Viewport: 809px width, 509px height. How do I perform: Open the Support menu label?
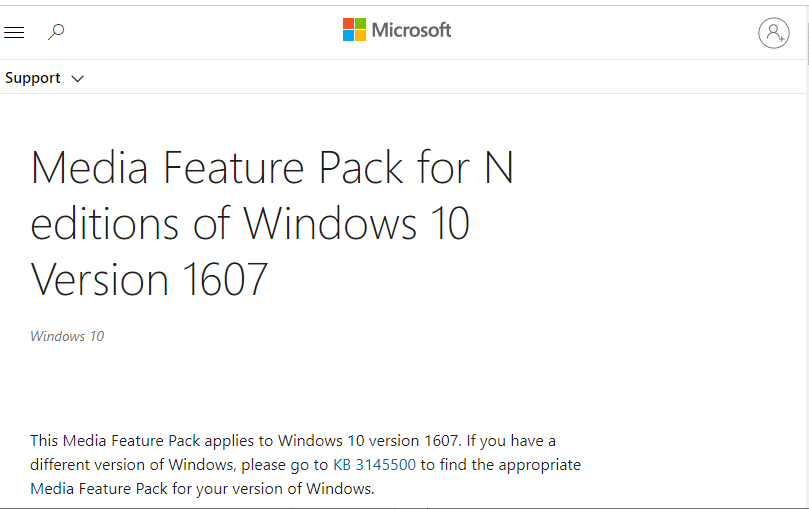(x=33, y=78)
